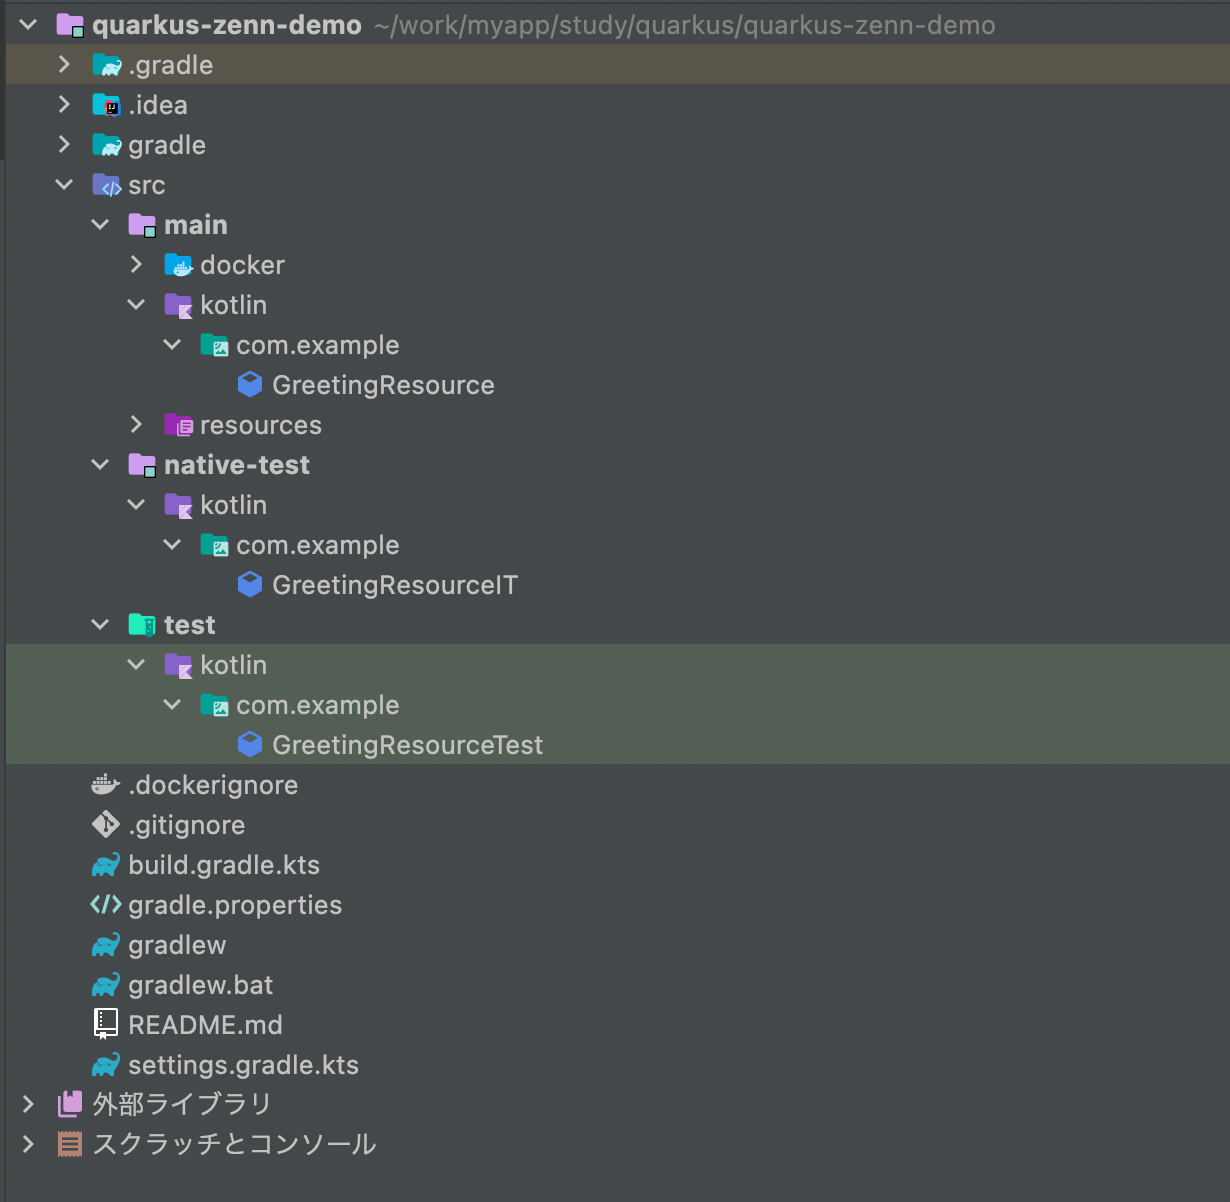The height and width of the screenshot is (1202, 1230).
Task: Click the スクラッチとコンソール icon
Action: (x=70, y=1144)
